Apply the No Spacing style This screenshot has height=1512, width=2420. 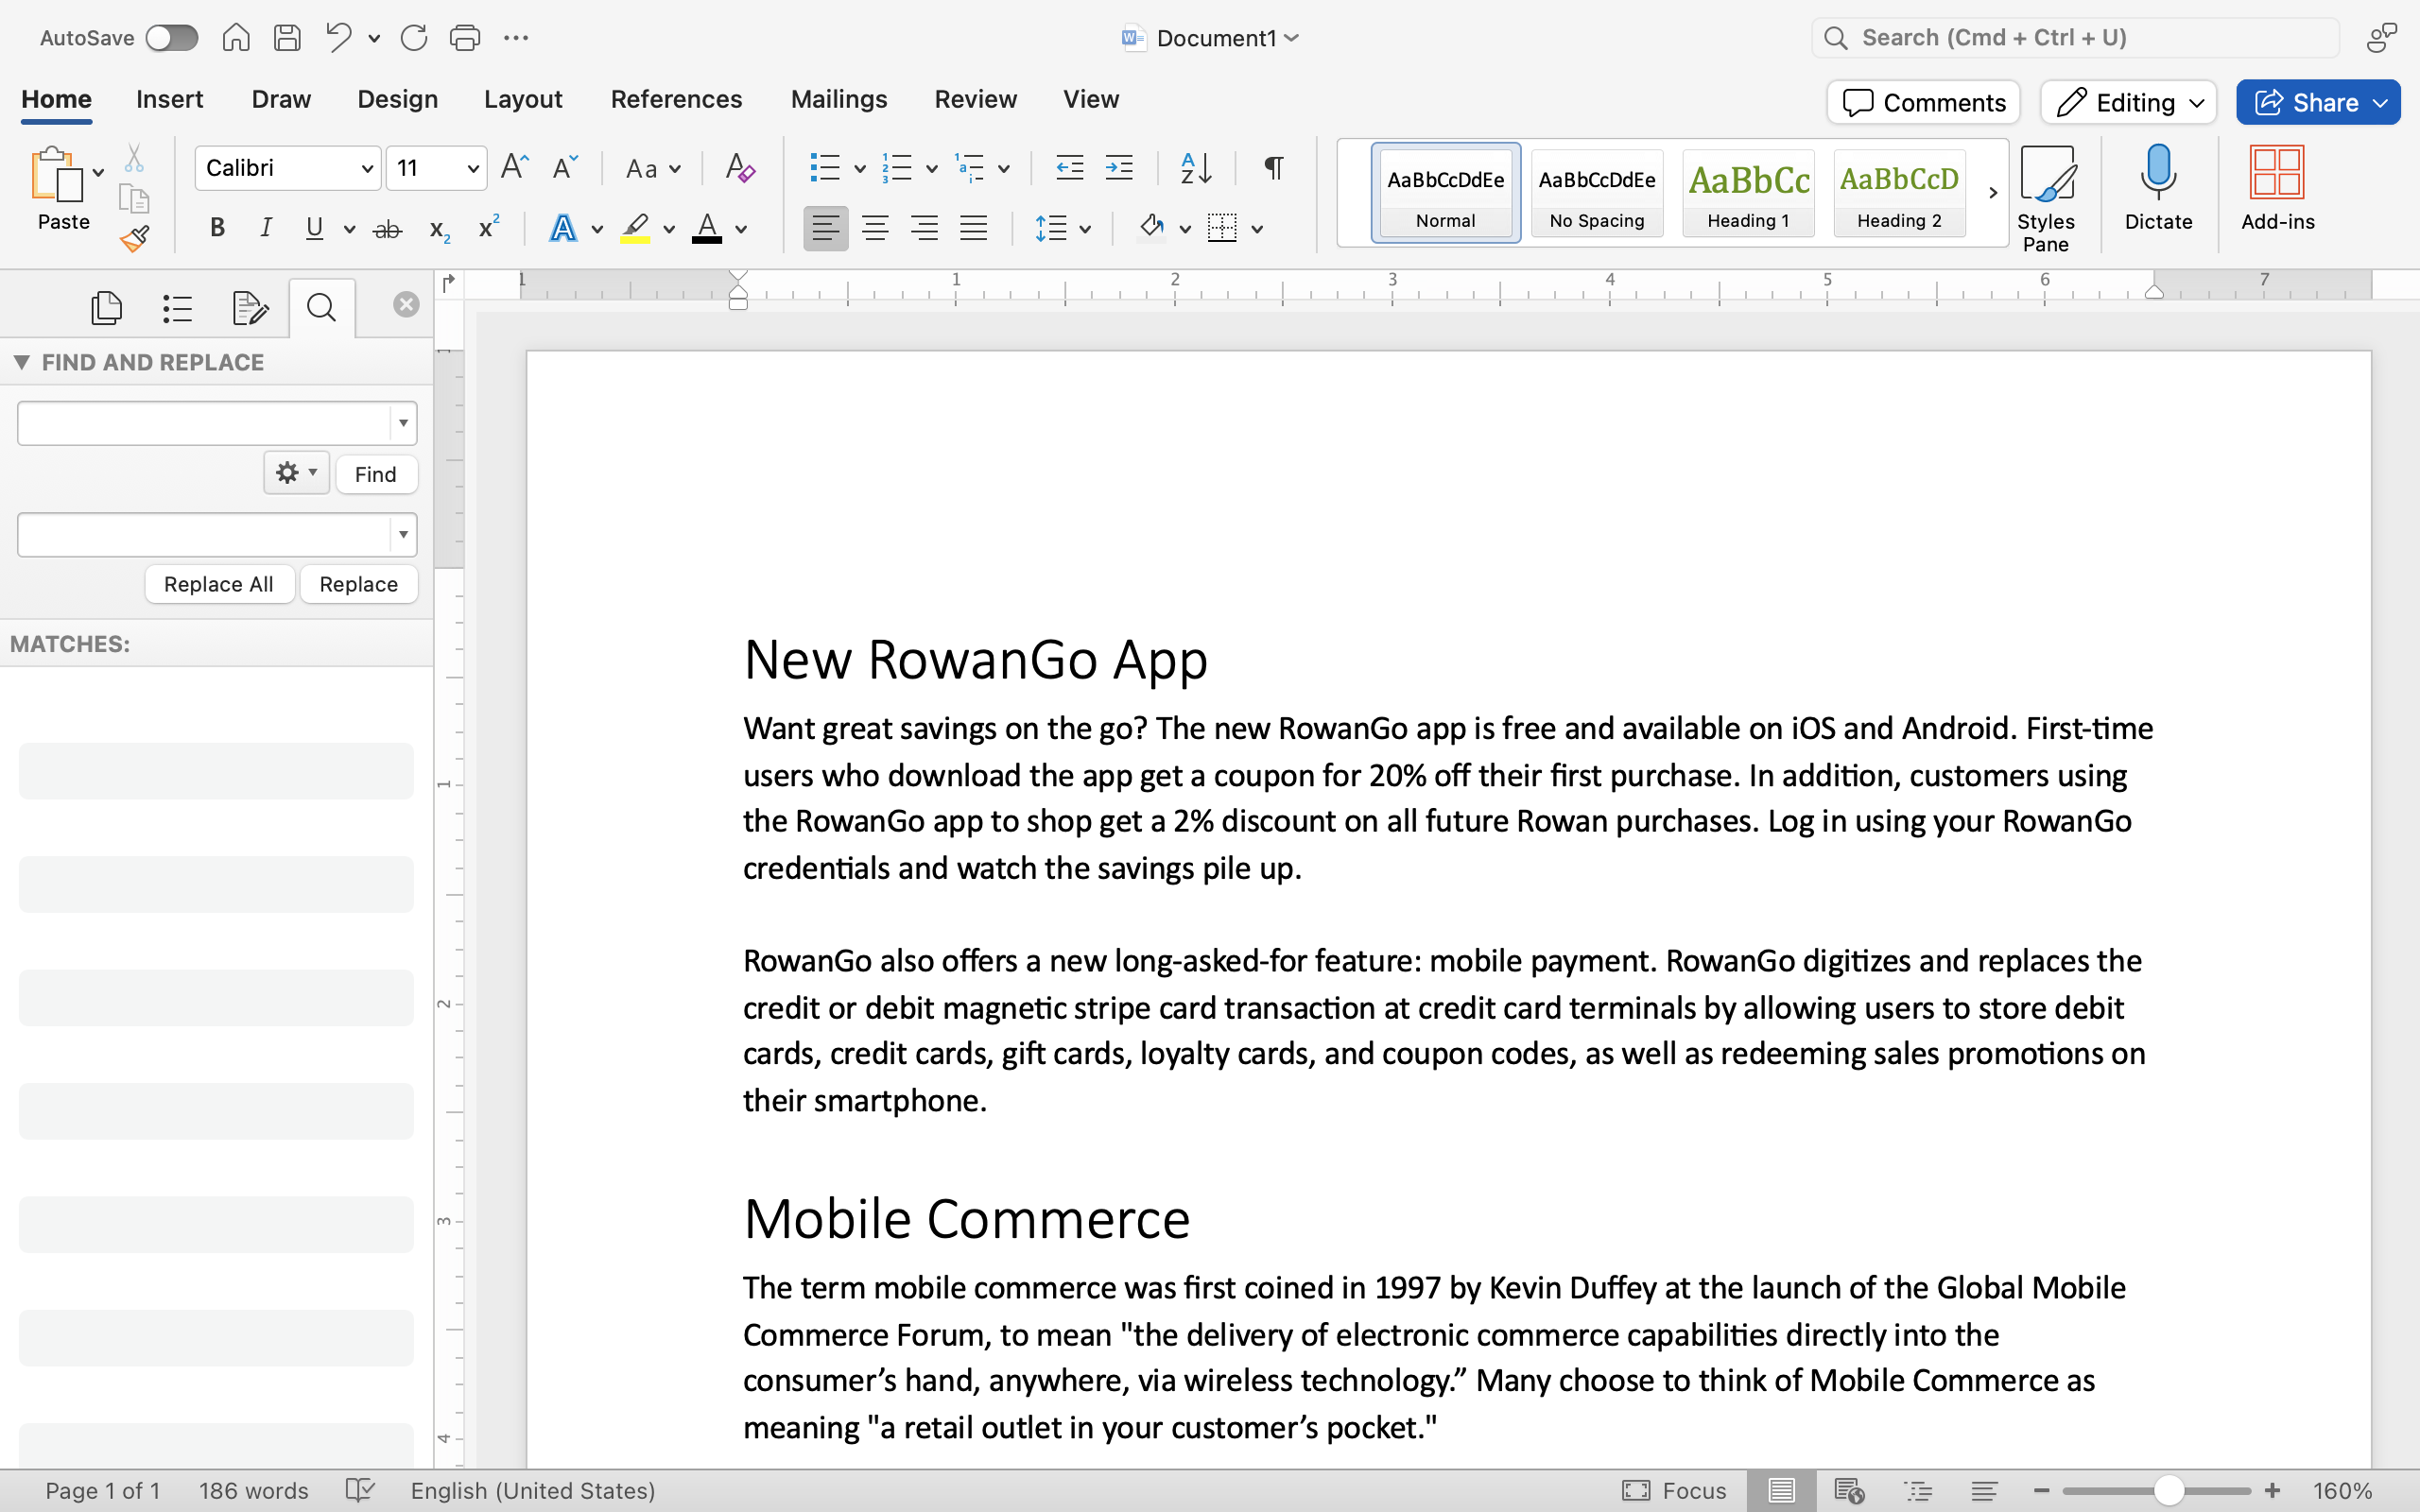pyautogui.click(x=1597, y=193)
